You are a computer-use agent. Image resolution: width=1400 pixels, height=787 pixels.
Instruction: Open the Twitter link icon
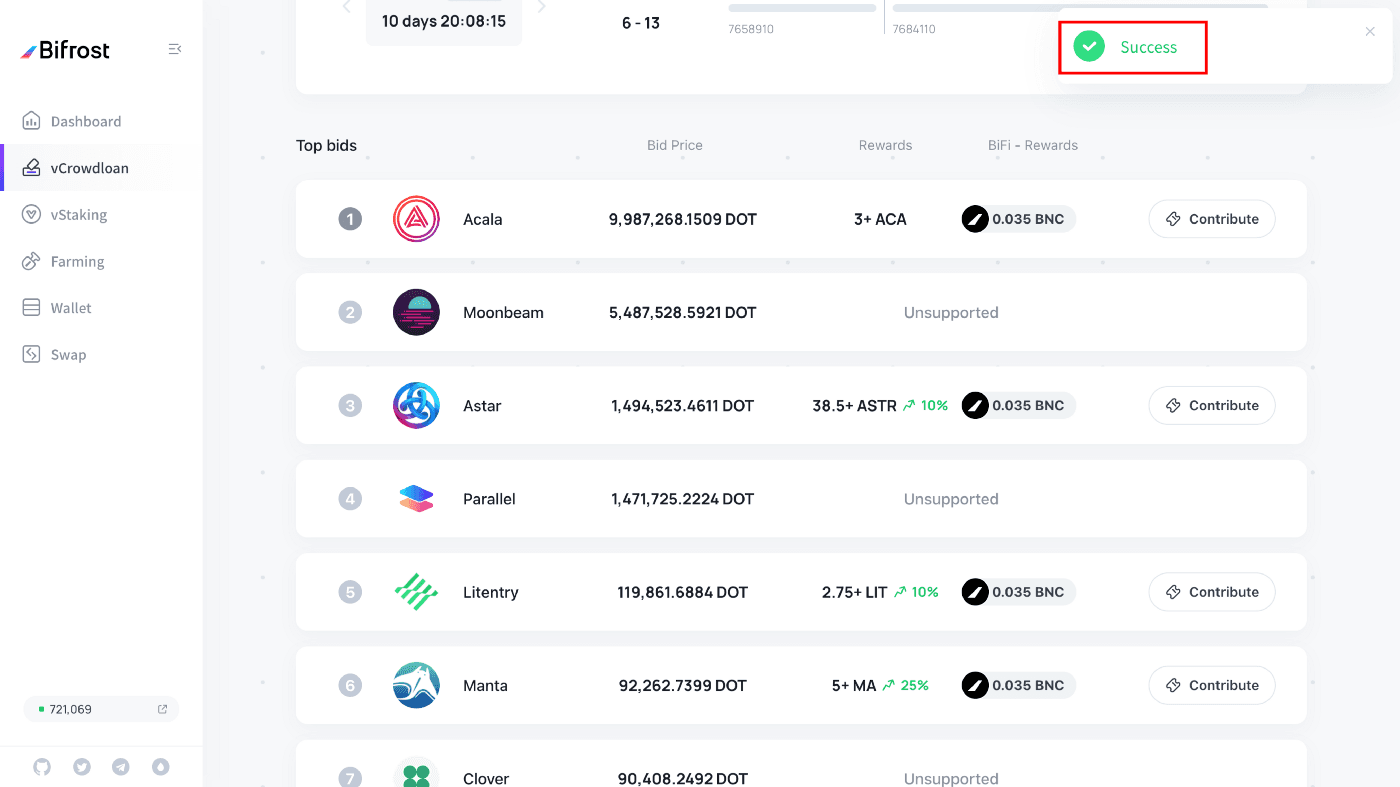pyautogui.click(x=82, y=767)
